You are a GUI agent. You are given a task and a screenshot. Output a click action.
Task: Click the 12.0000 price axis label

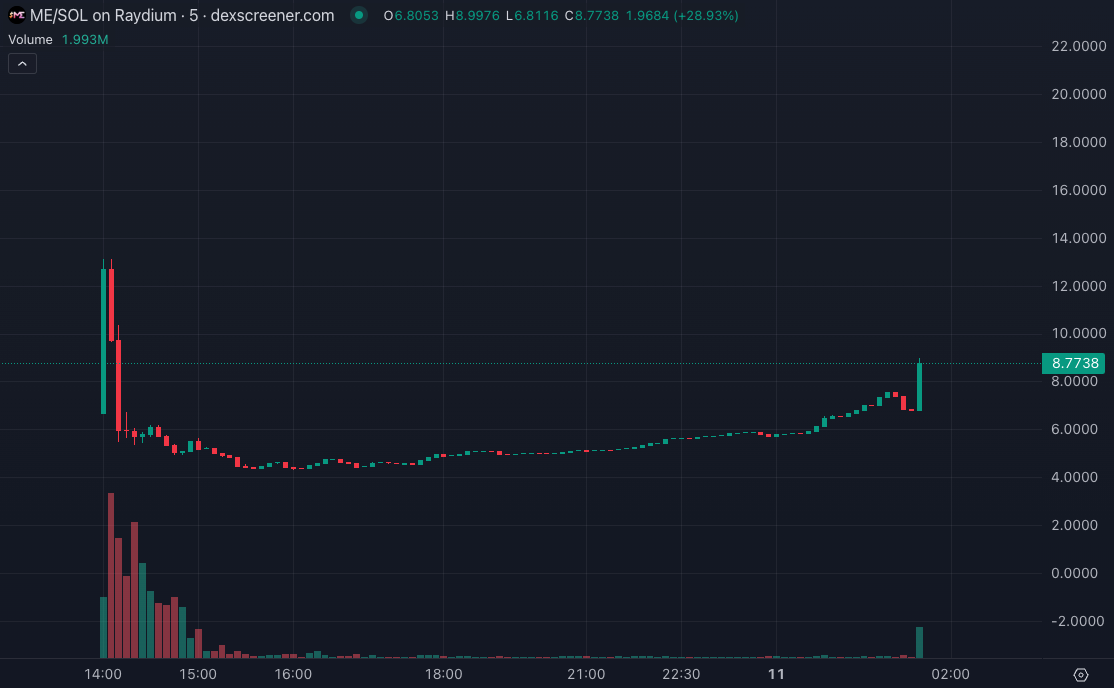[x=1078, y=286]
